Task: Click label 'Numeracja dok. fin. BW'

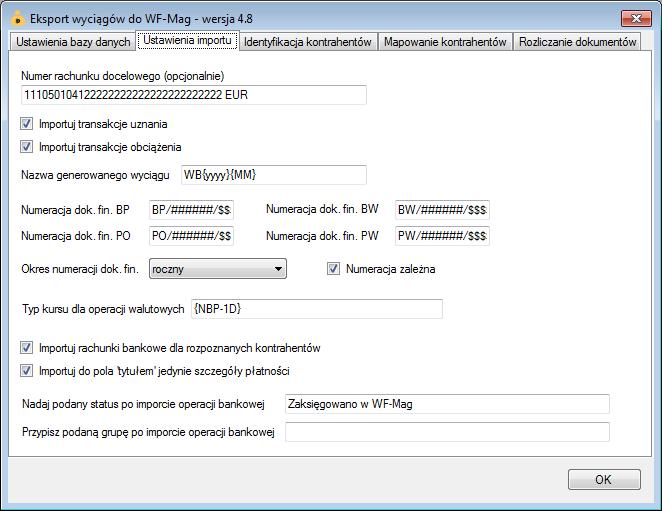Action: [322, 209]
